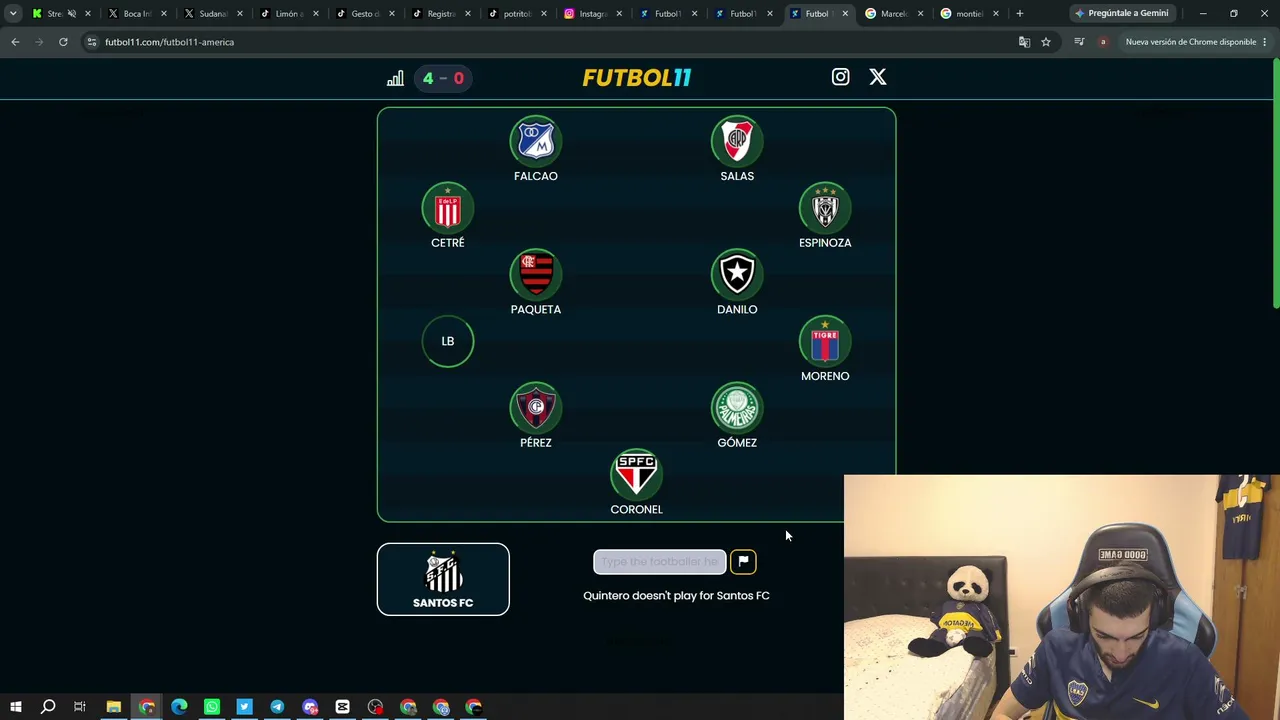Click the Flamengo crest above Paqueta
Viewport: 1280px width, 720px height.
tap(536, 275)
